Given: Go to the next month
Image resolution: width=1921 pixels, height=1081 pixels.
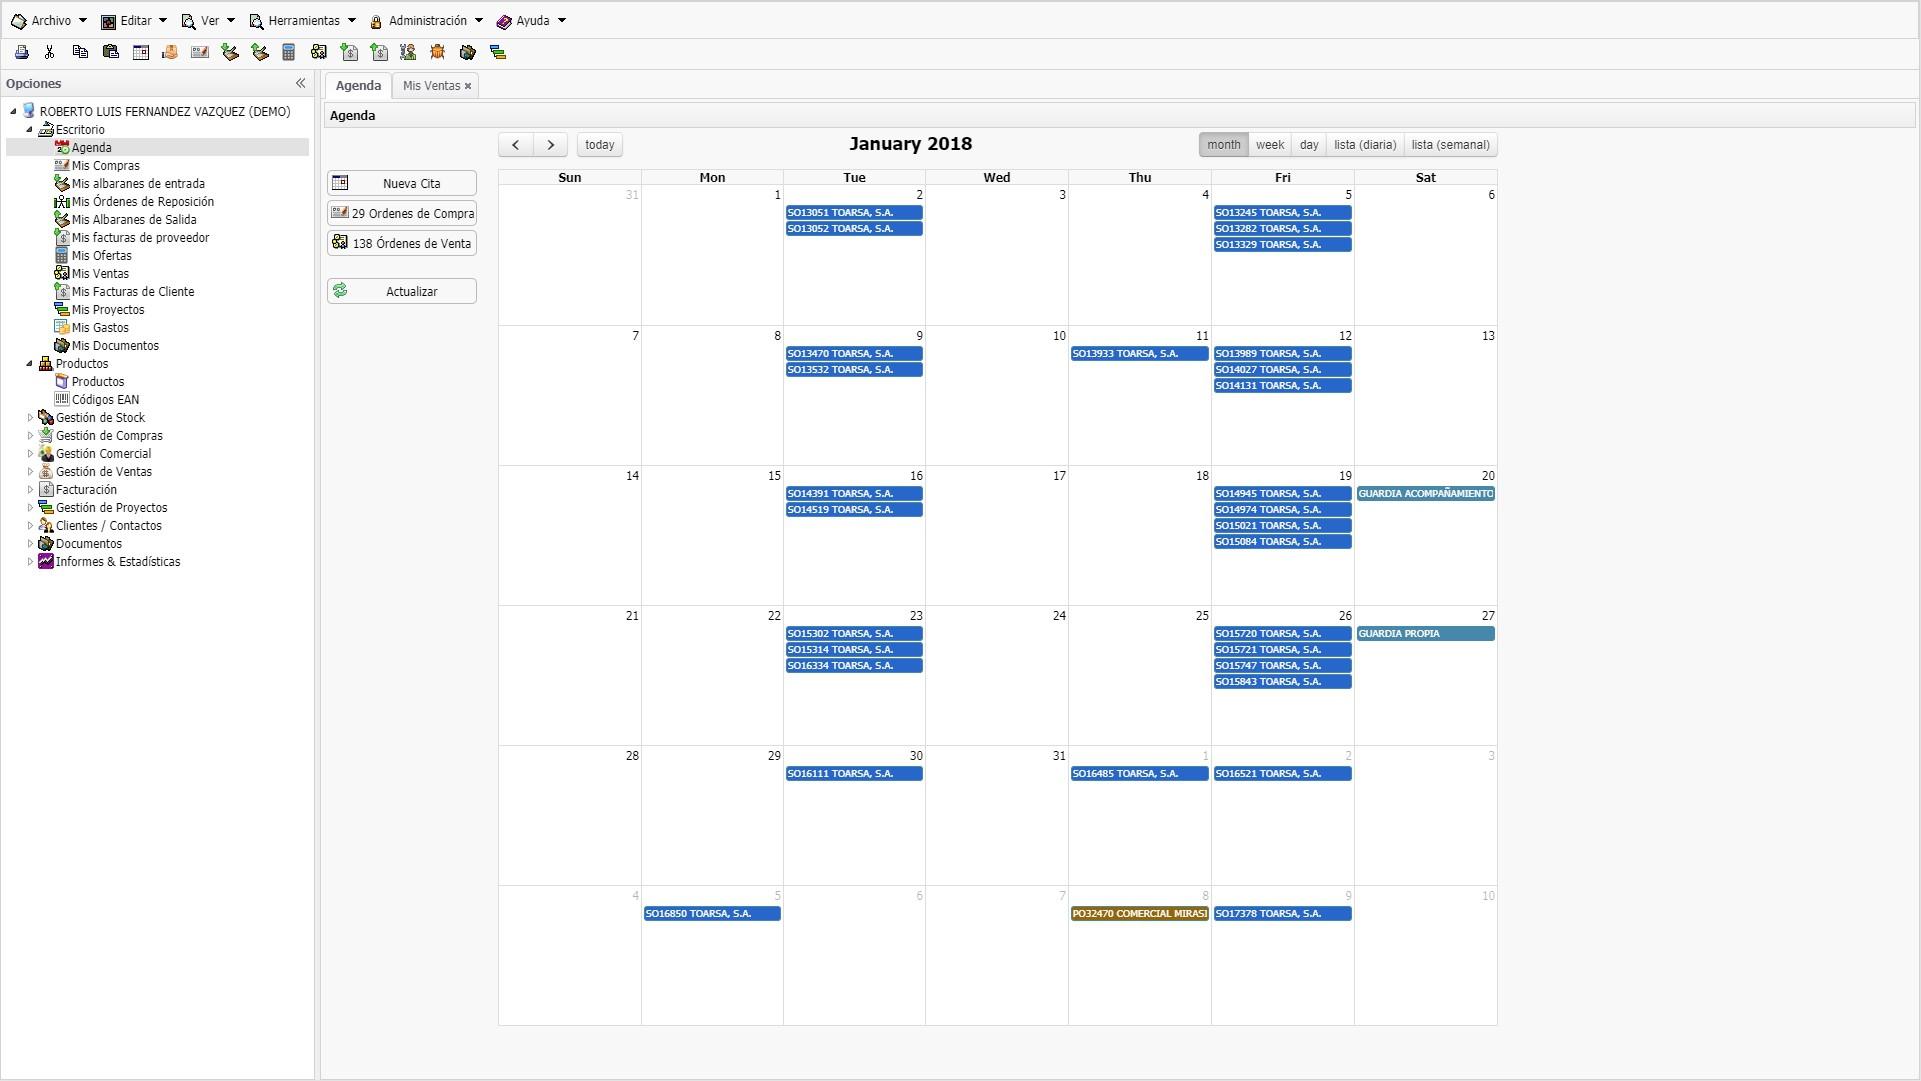Looking at the screenshot, I should point(551,145).
